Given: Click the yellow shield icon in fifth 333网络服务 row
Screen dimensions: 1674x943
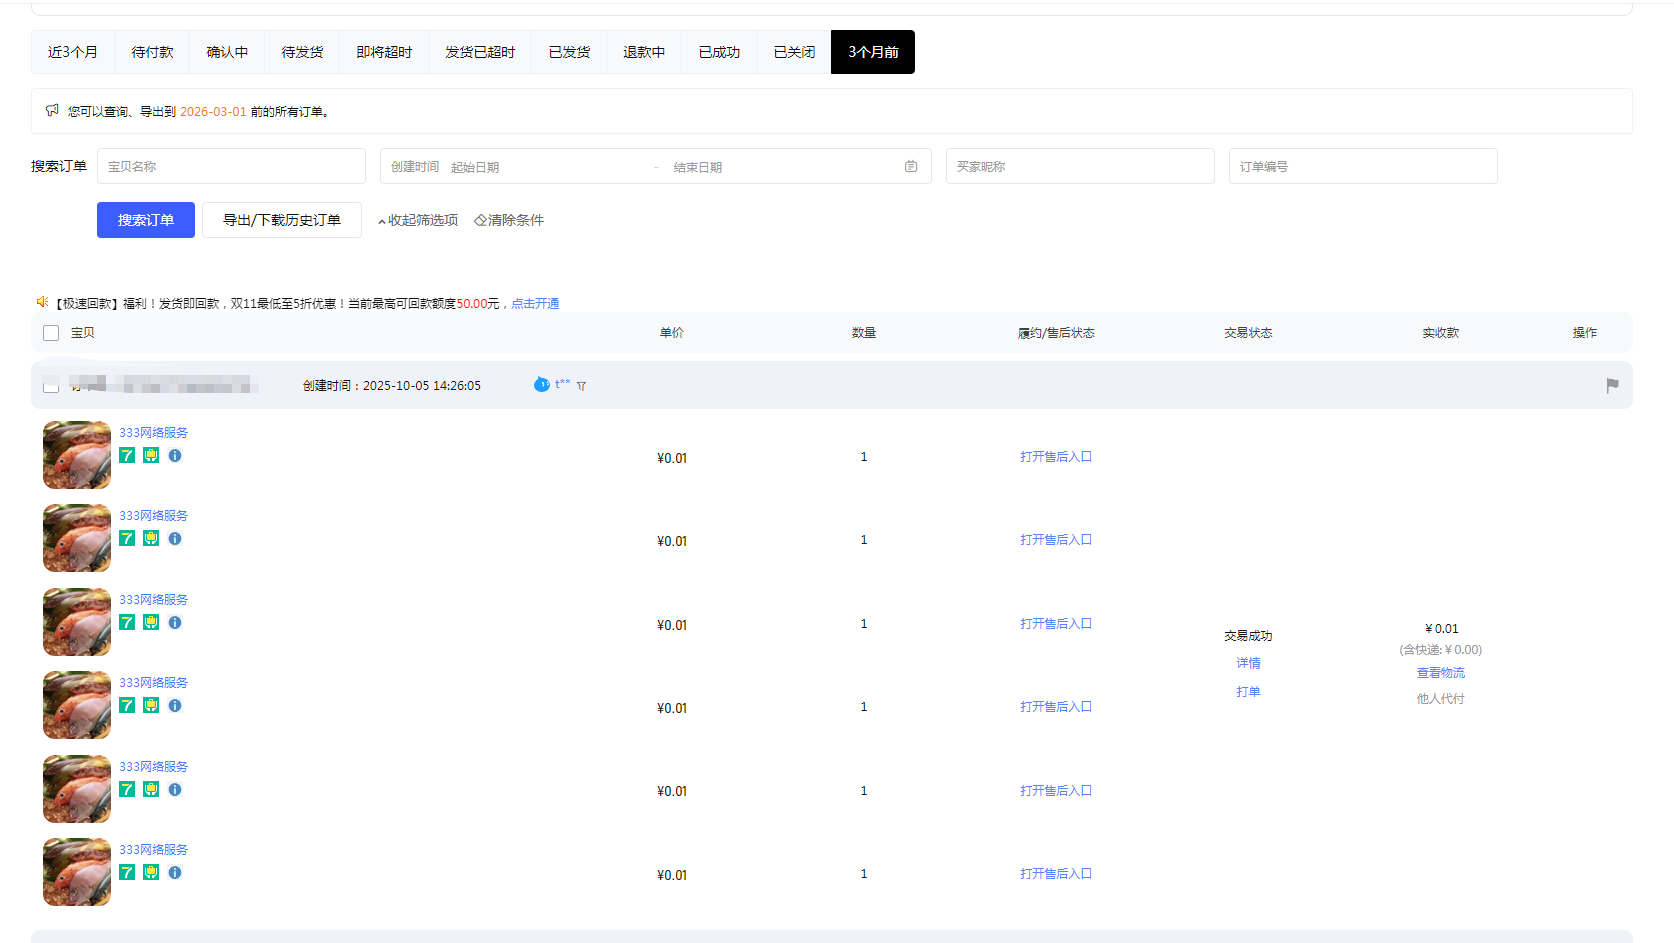Looking at the screenshot, I should (151, 789).
